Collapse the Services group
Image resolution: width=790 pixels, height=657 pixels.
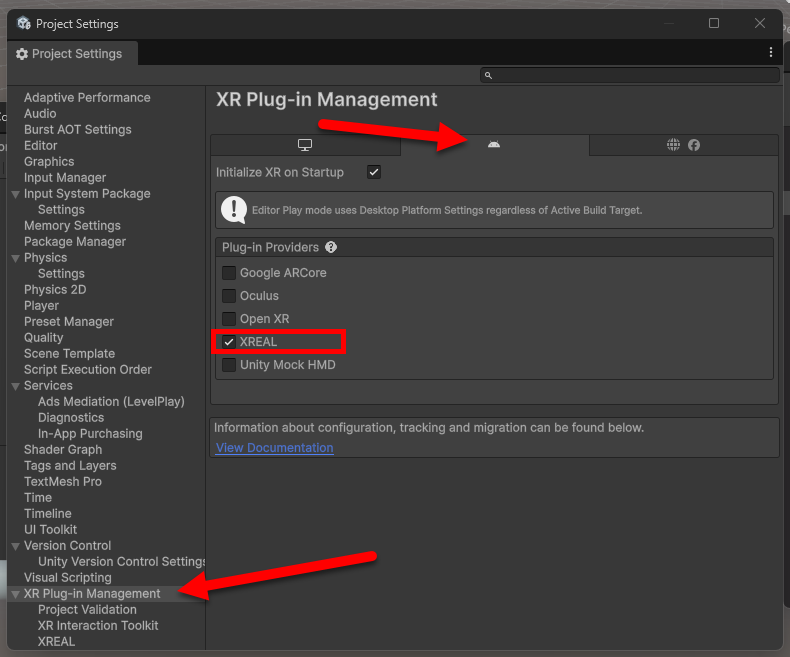coord(16,386)
